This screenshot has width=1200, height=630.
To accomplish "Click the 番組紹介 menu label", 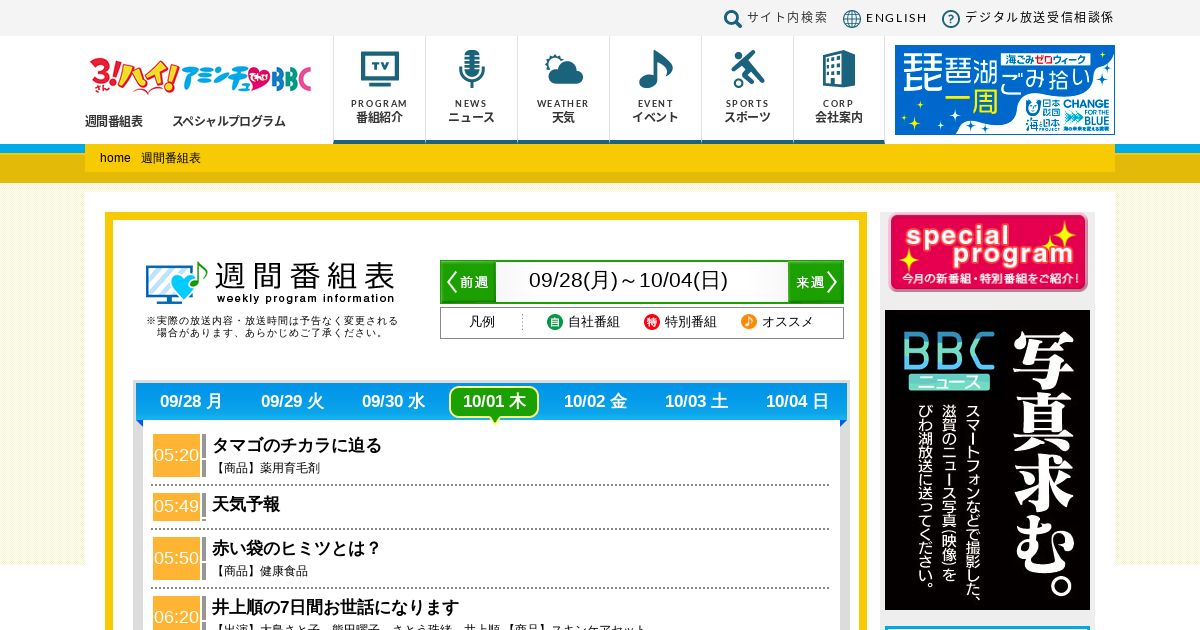I will click(379, 117).
